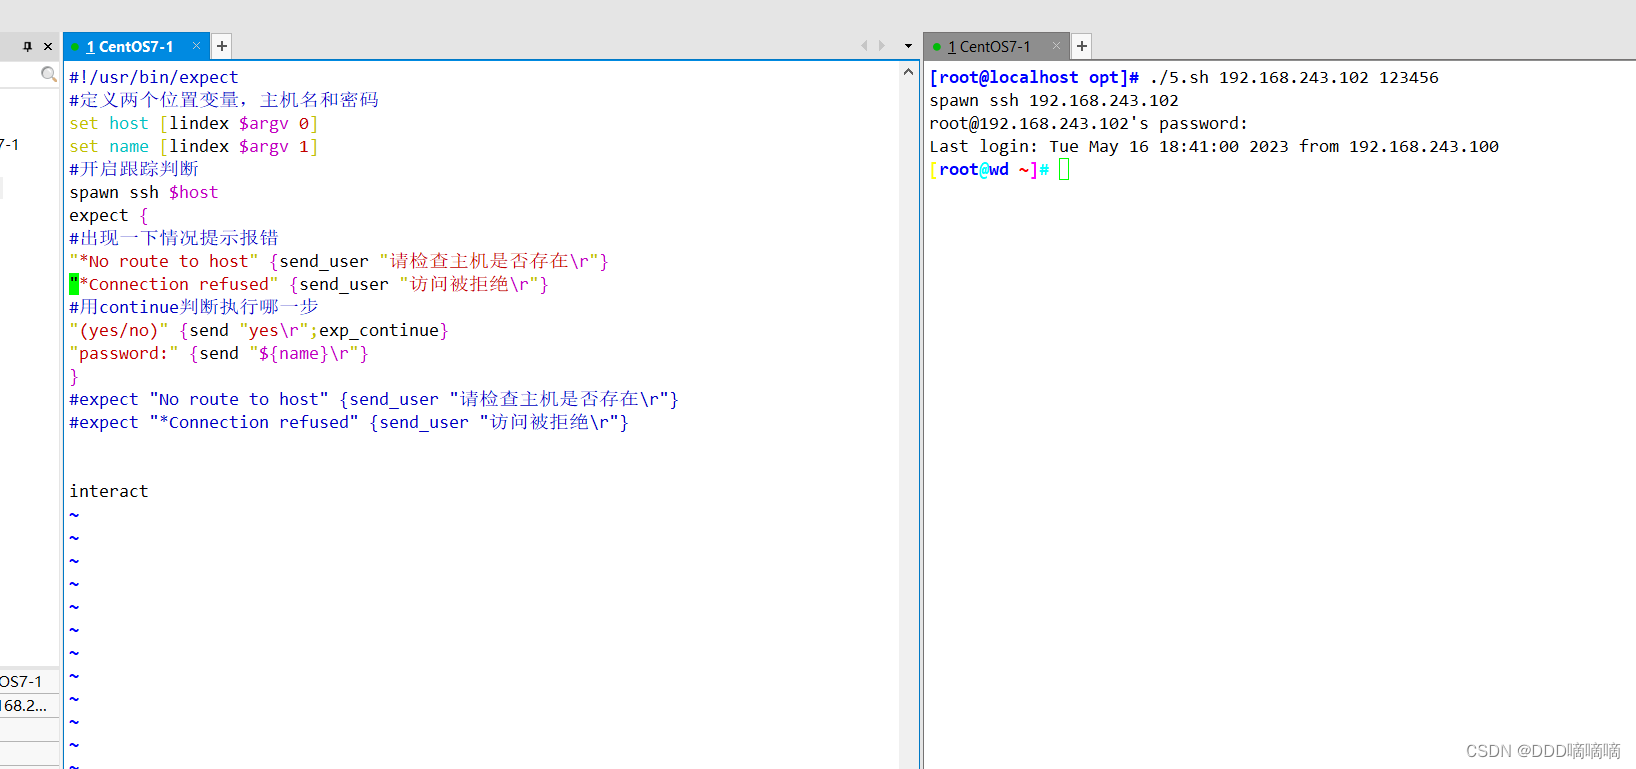Click the 'password:' send line
The image size is (1636, 769).
218,353
